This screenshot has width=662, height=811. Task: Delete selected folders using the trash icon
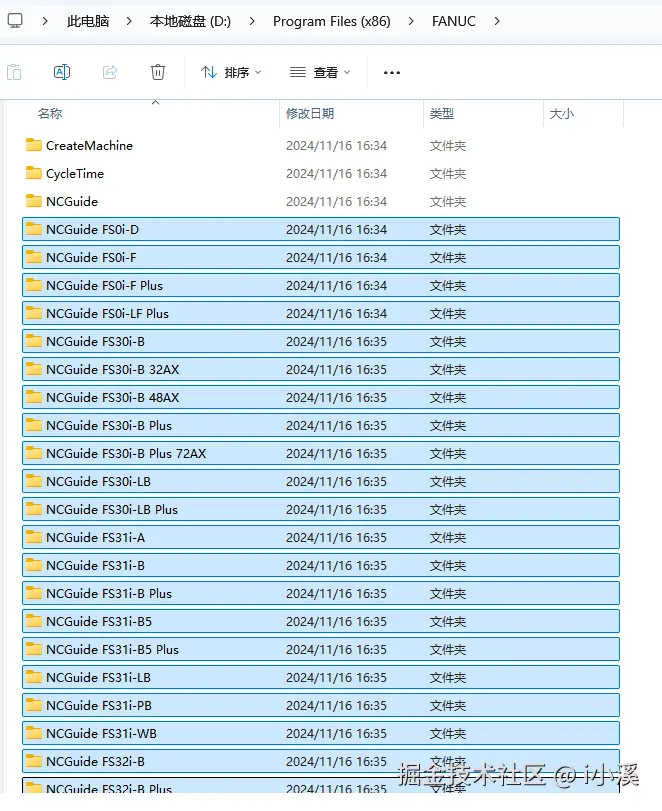click(x=158, y=72)
